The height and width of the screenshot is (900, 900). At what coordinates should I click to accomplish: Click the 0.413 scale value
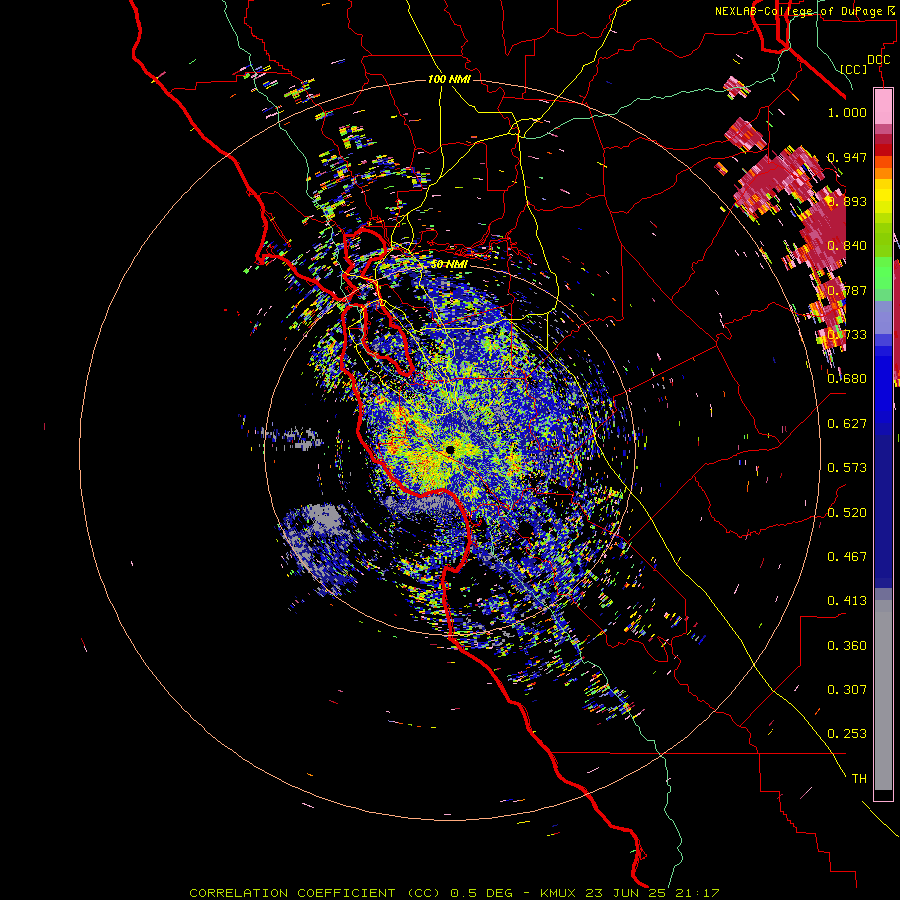(847, 601)
